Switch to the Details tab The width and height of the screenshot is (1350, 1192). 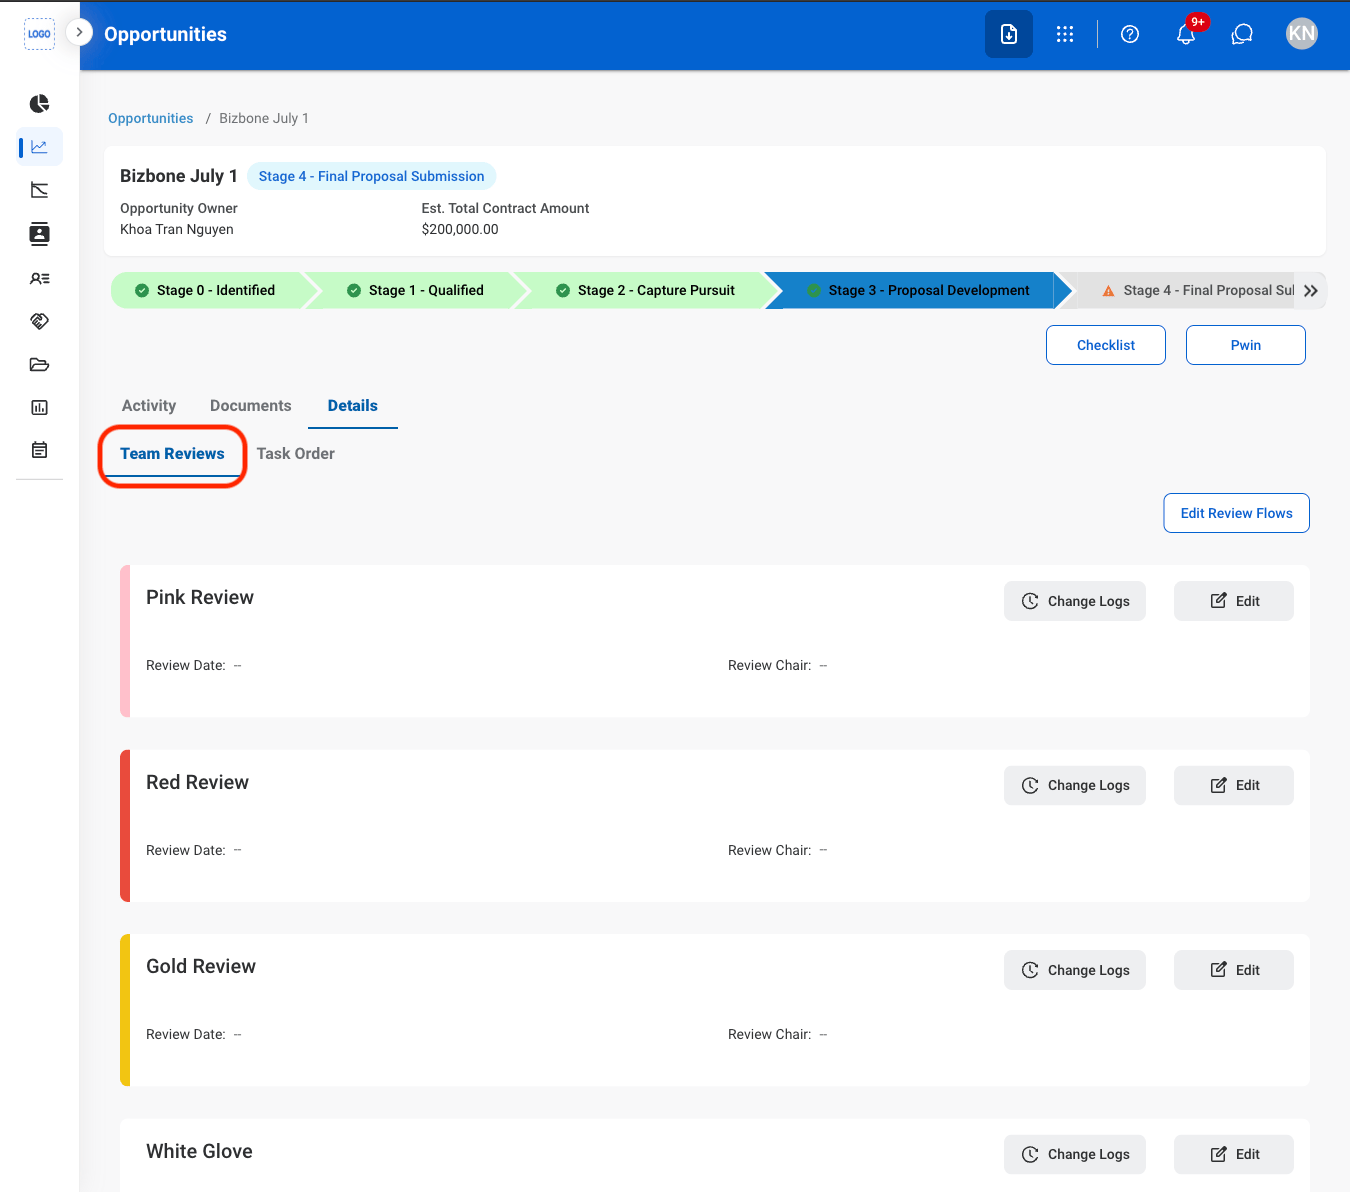click(x=353, y=406)
